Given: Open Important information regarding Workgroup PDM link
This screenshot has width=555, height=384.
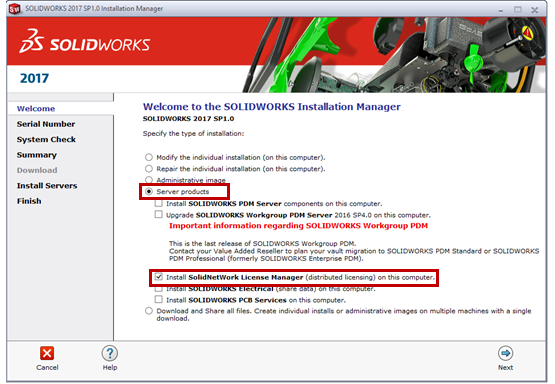Looking at the screenshot, I should click(x=298, y=226).
